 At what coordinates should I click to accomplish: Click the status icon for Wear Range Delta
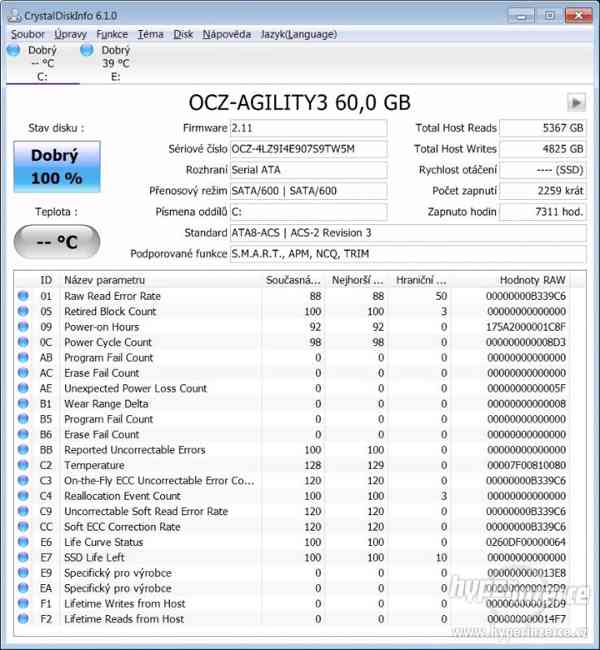click(23, 403)
